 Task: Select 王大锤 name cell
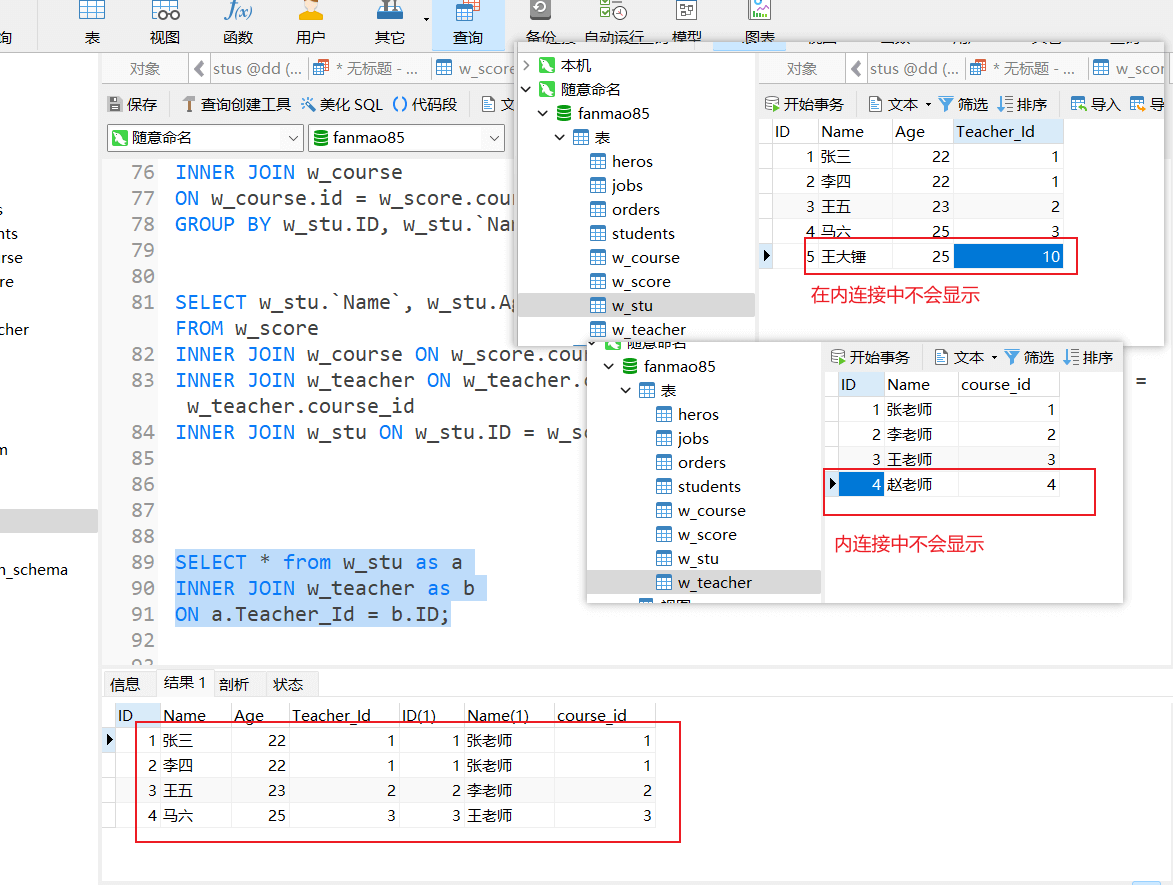[854, 257]
